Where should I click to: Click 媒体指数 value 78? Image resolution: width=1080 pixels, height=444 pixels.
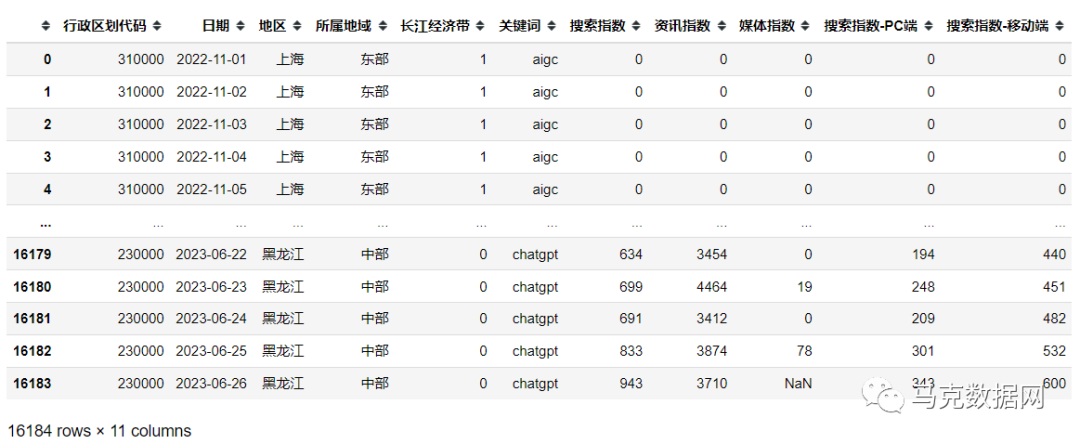804,351
